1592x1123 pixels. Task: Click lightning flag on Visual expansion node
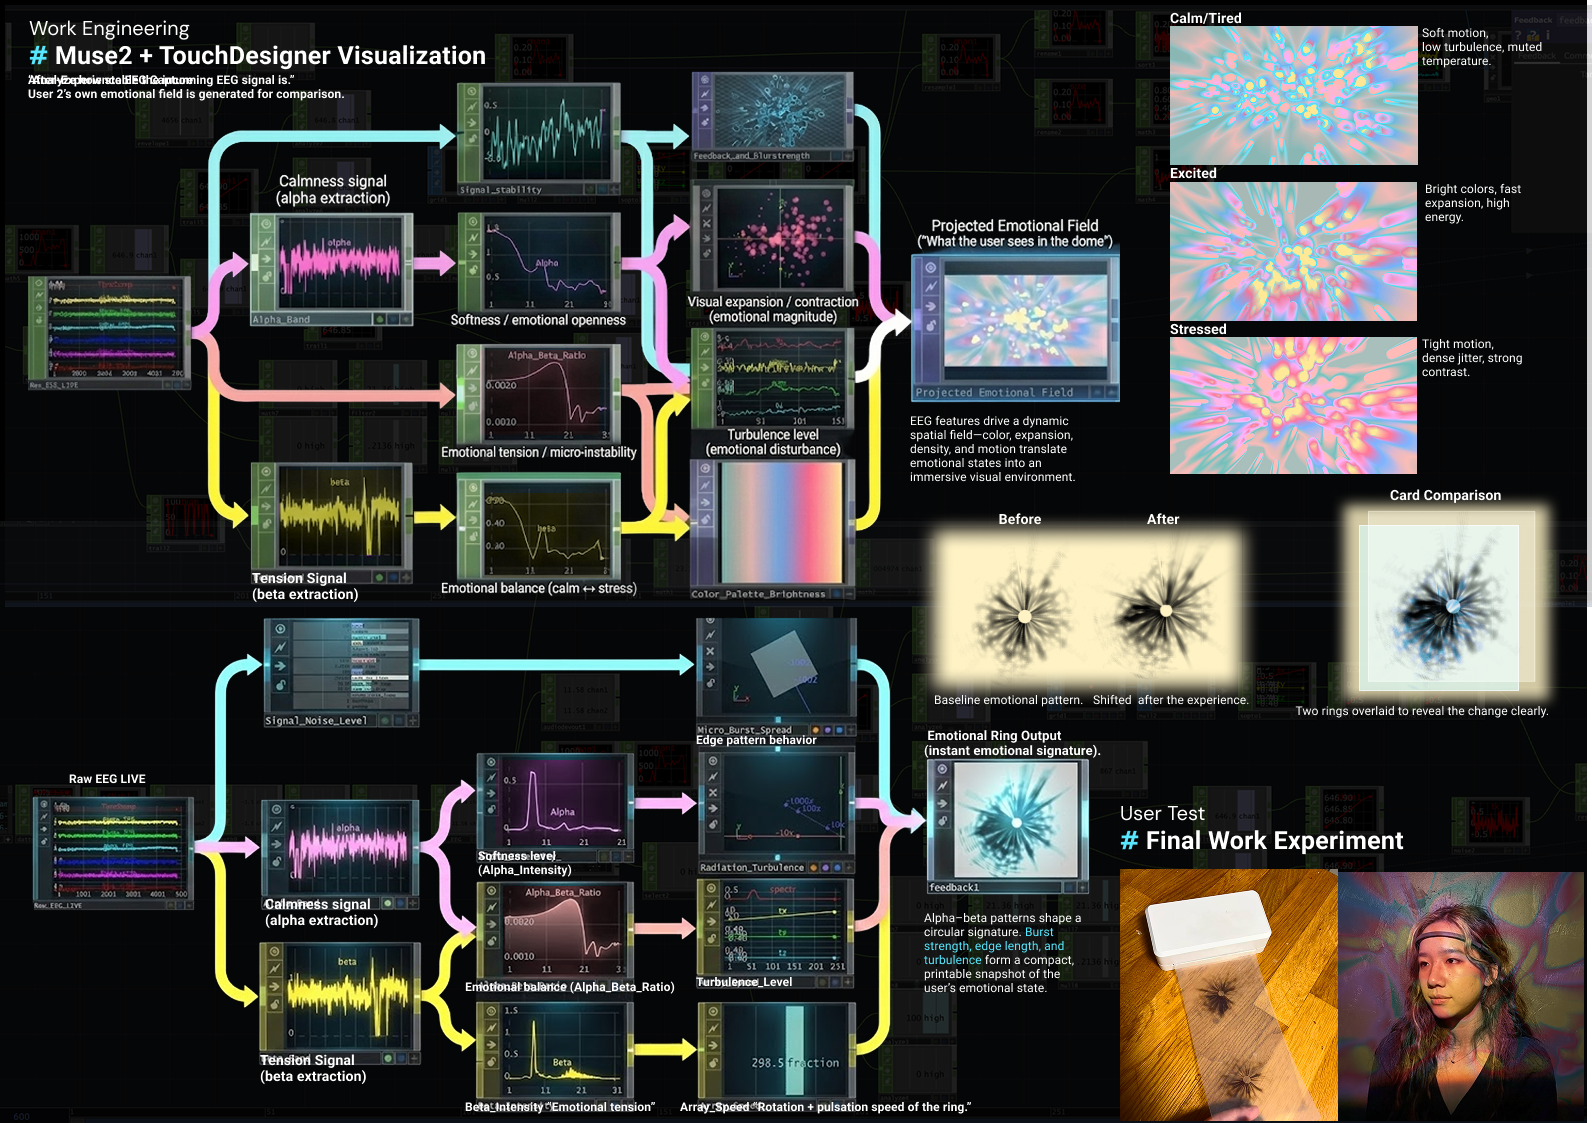pyautogui.click(x=706, y=209)
